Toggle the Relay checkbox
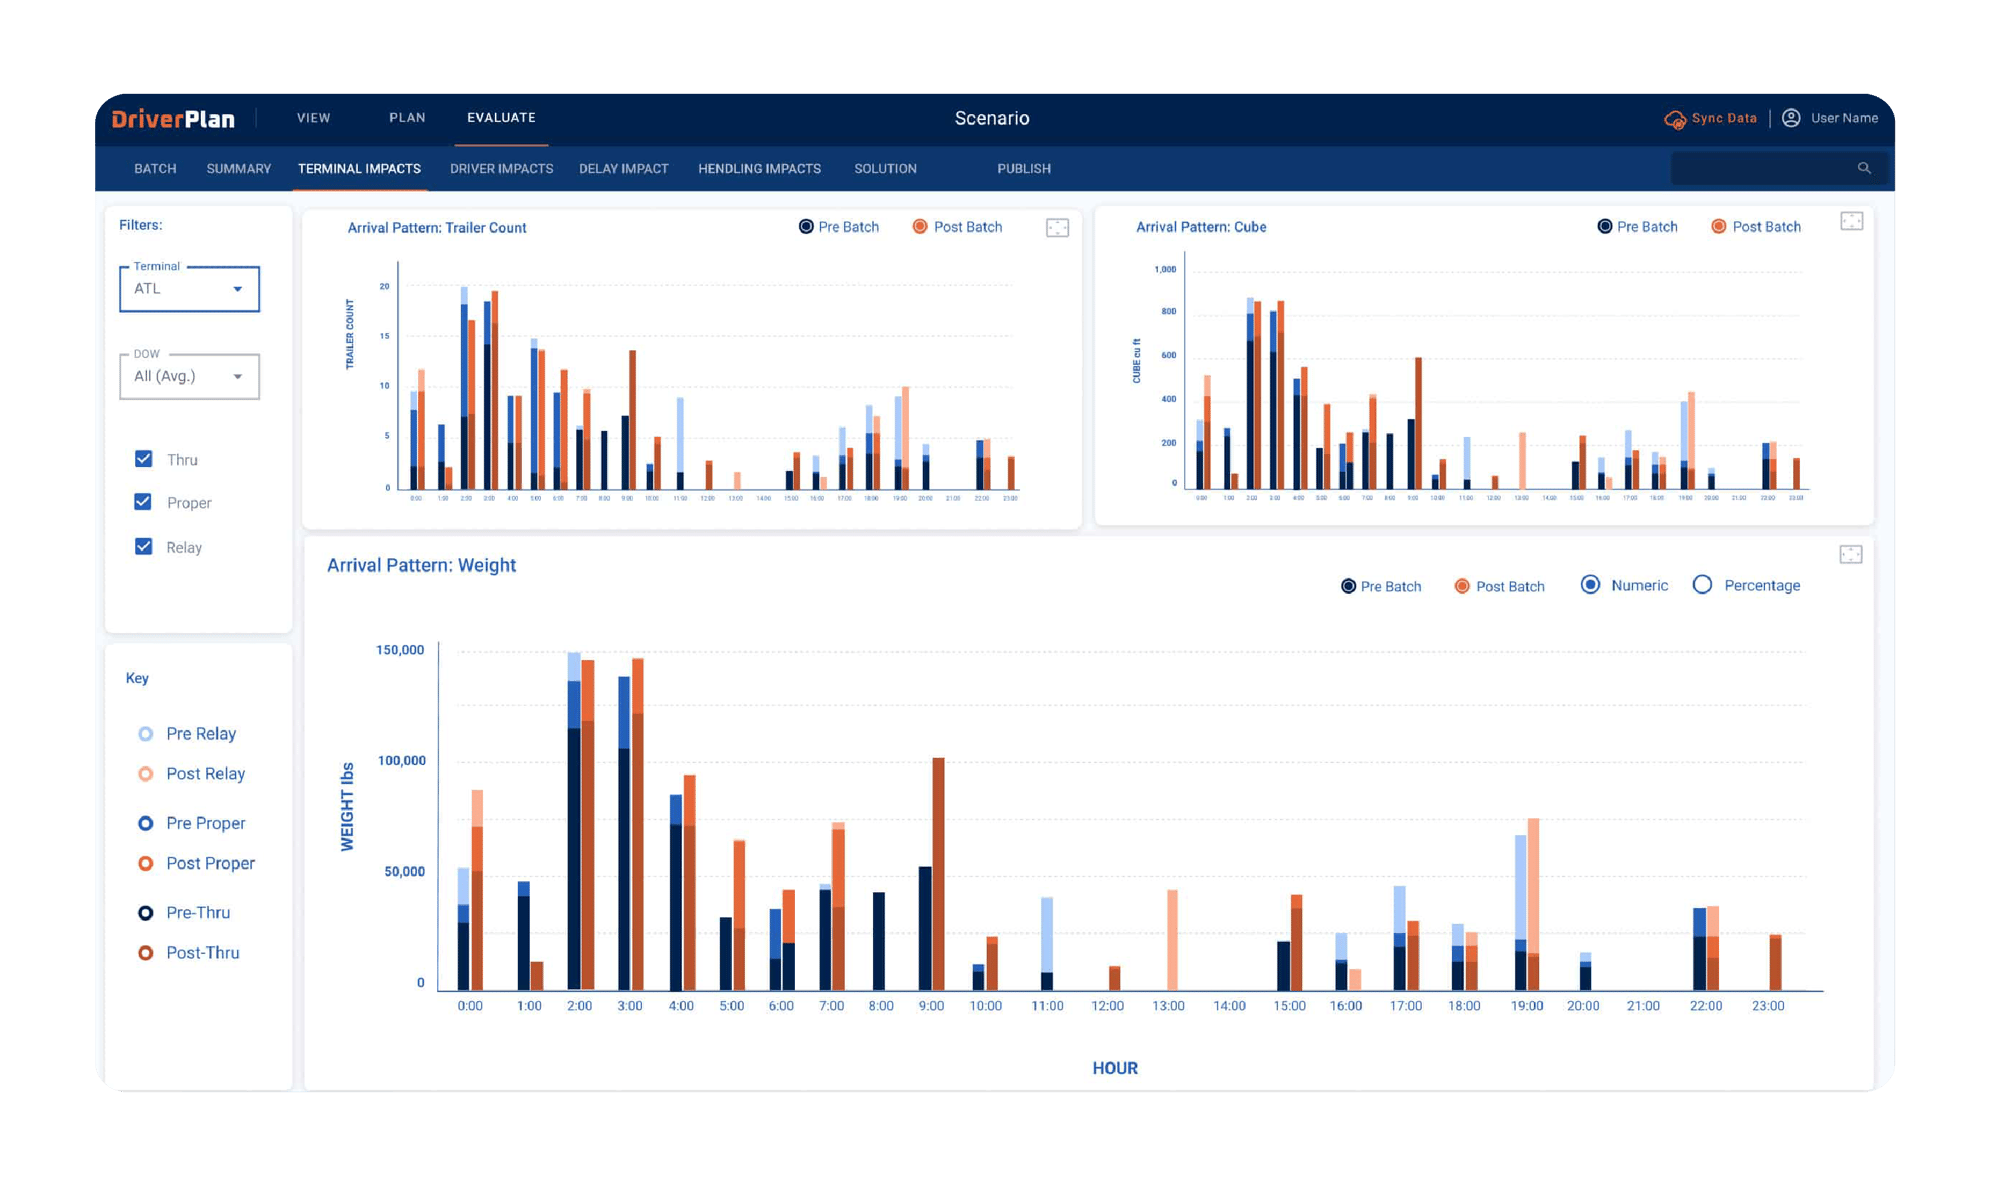Screen dimensions: 2000x1198 (x=144, y=546)
